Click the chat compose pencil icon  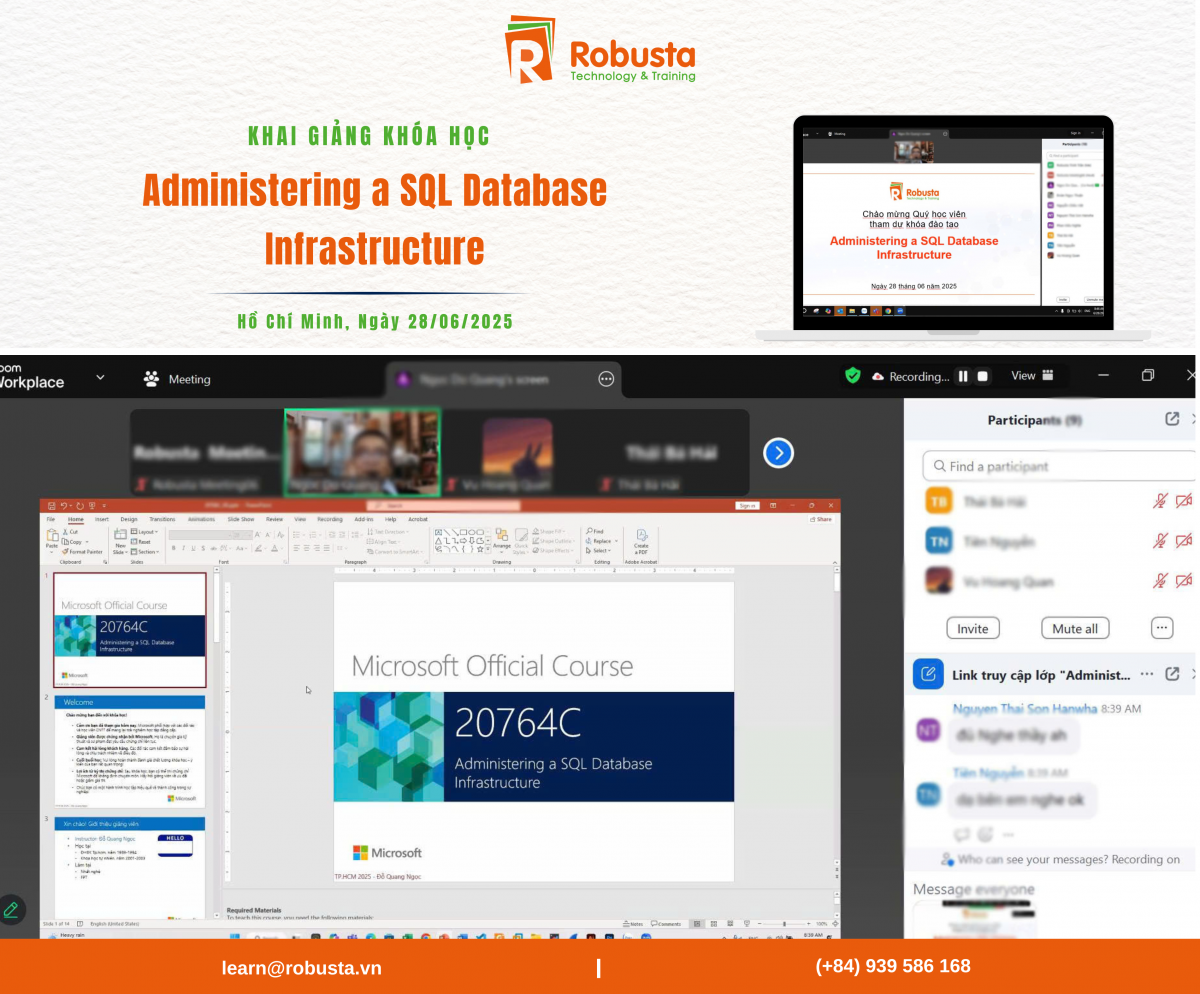(x=927, y=674)
